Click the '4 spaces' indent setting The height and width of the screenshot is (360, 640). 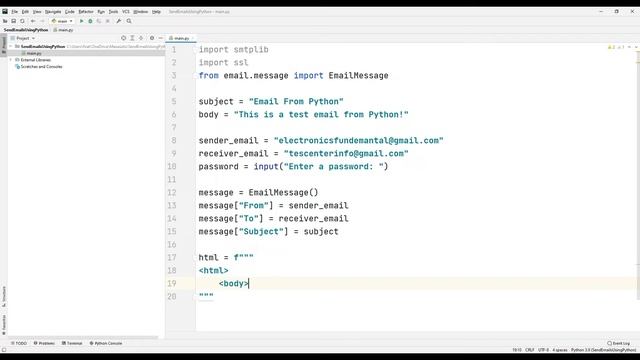click(560, 350)
